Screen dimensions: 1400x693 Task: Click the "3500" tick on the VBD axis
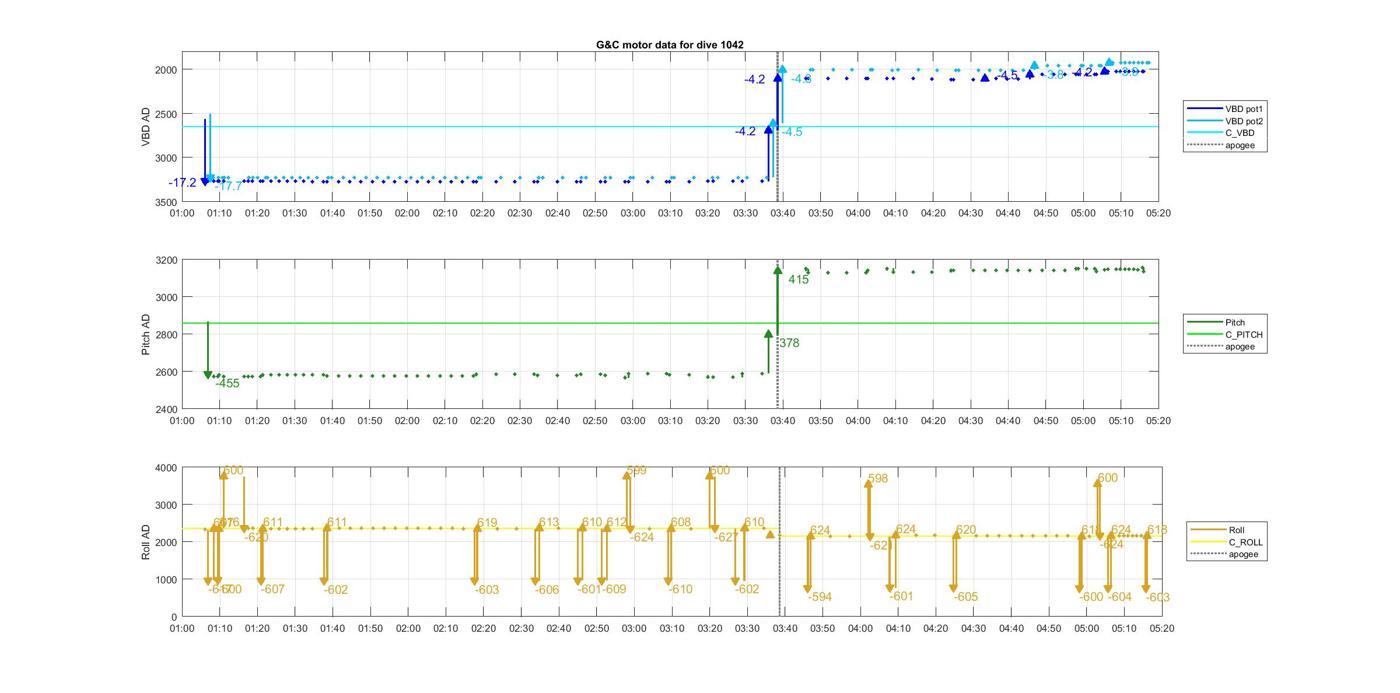pos(165,202)
